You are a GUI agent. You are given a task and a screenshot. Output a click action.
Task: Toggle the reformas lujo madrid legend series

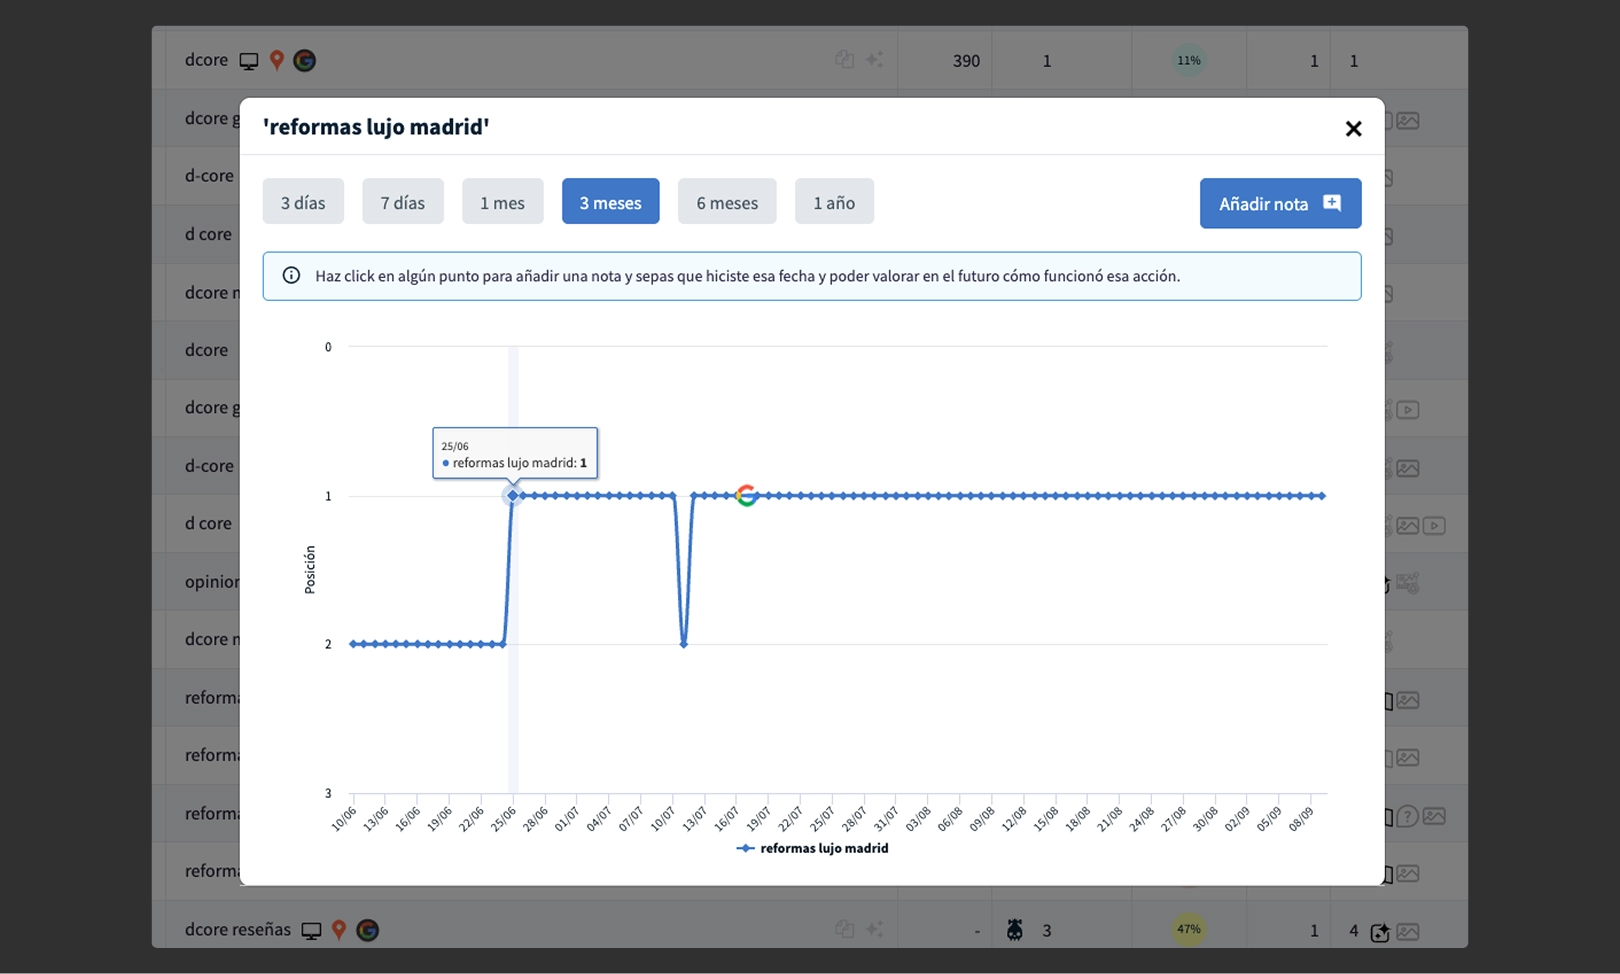point(812,848)
